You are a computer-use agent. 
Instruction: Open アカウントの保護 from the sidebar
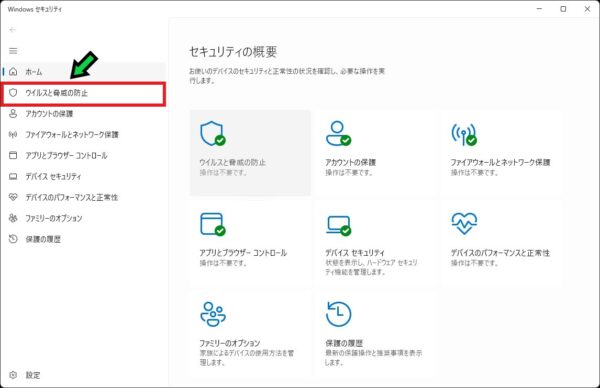tap(83, 114)
